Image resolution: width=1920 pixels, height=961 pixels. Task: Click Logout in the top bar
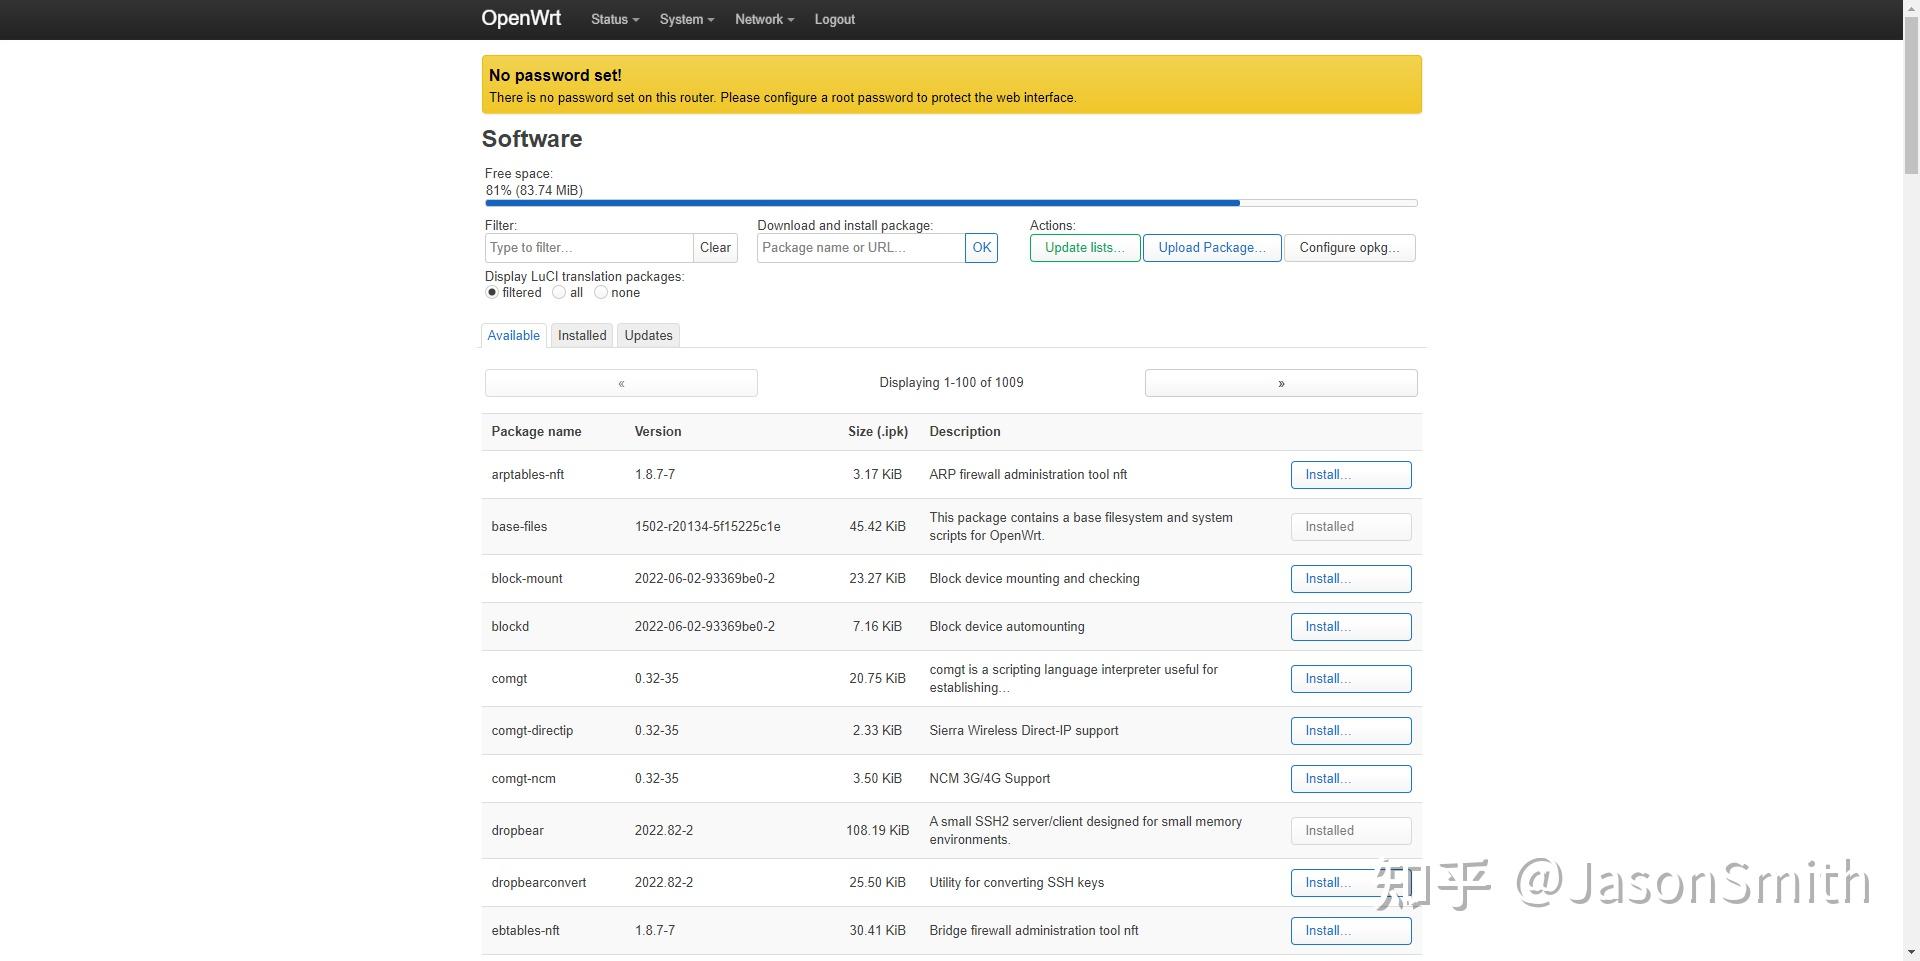[x=834, y=19]
